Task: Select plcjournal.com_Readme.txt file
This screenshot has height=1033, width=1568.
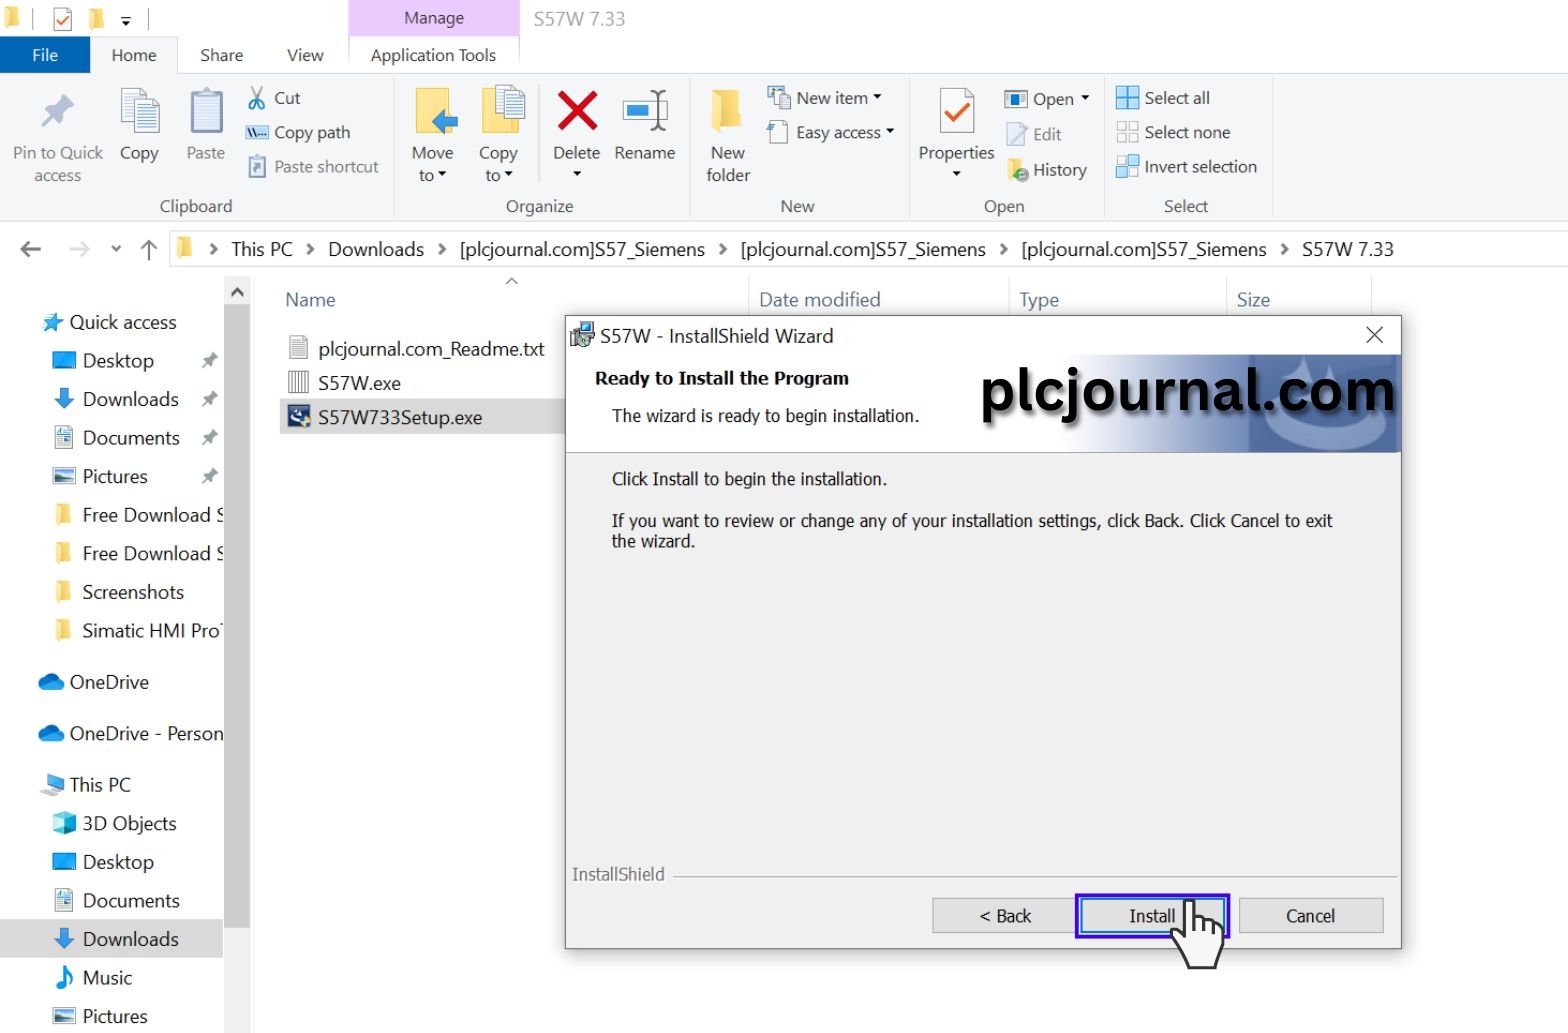Action: [431, 348]
